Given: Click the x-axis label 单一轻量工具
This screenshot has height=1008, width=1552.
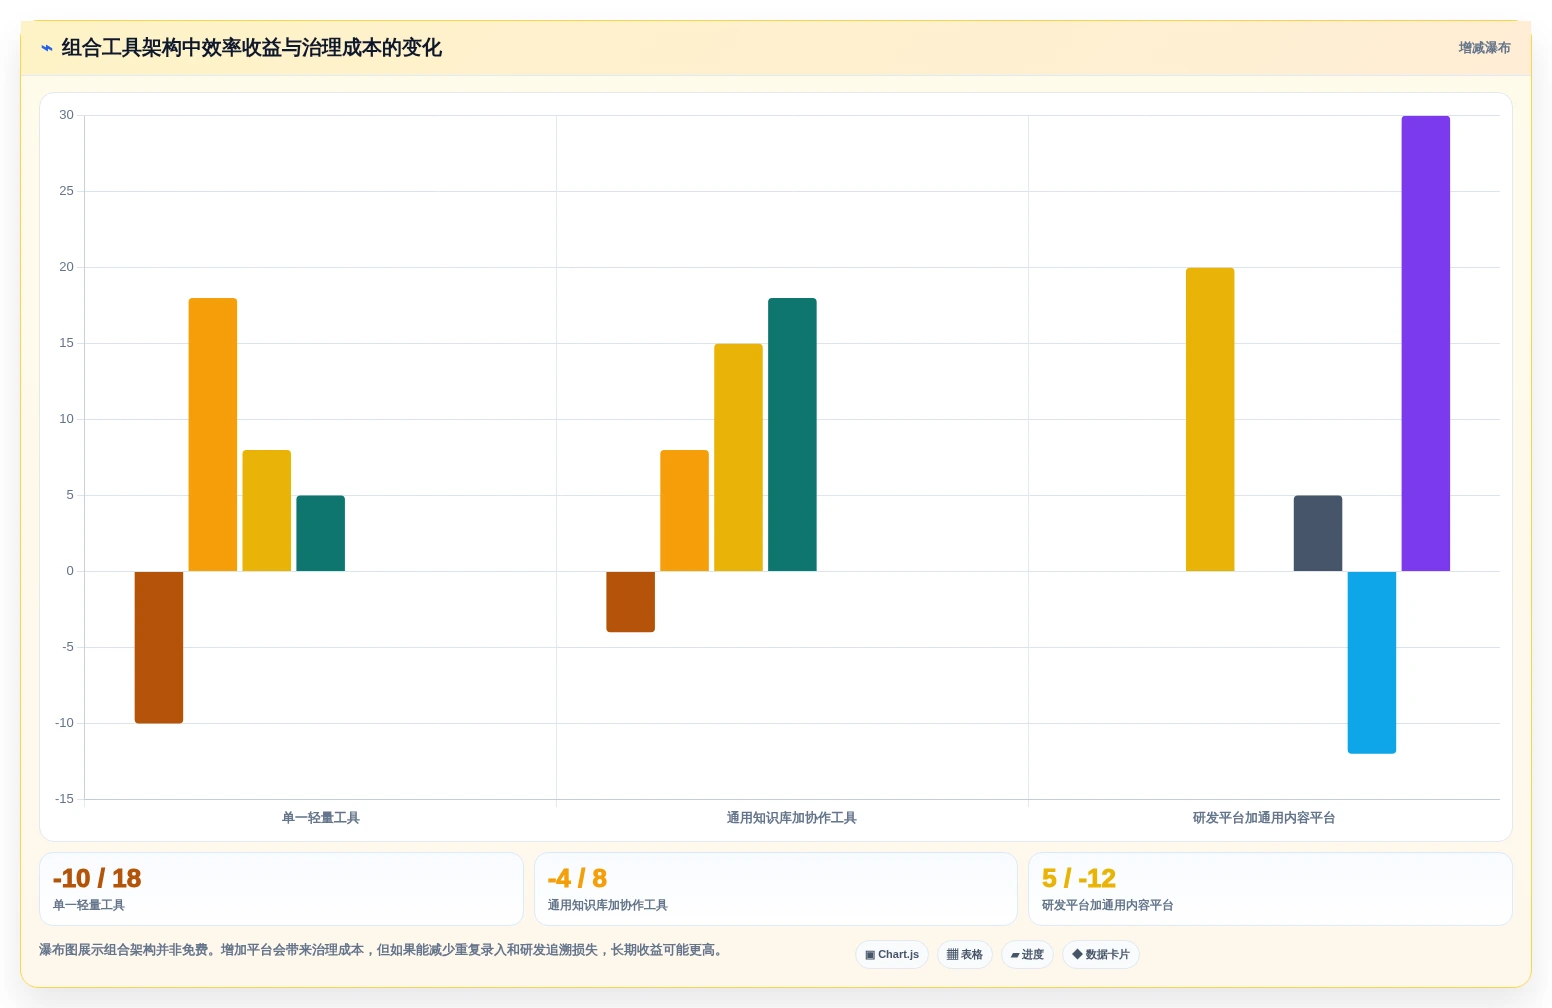Looking at the screenshot, I should click(x=321, y=818).
